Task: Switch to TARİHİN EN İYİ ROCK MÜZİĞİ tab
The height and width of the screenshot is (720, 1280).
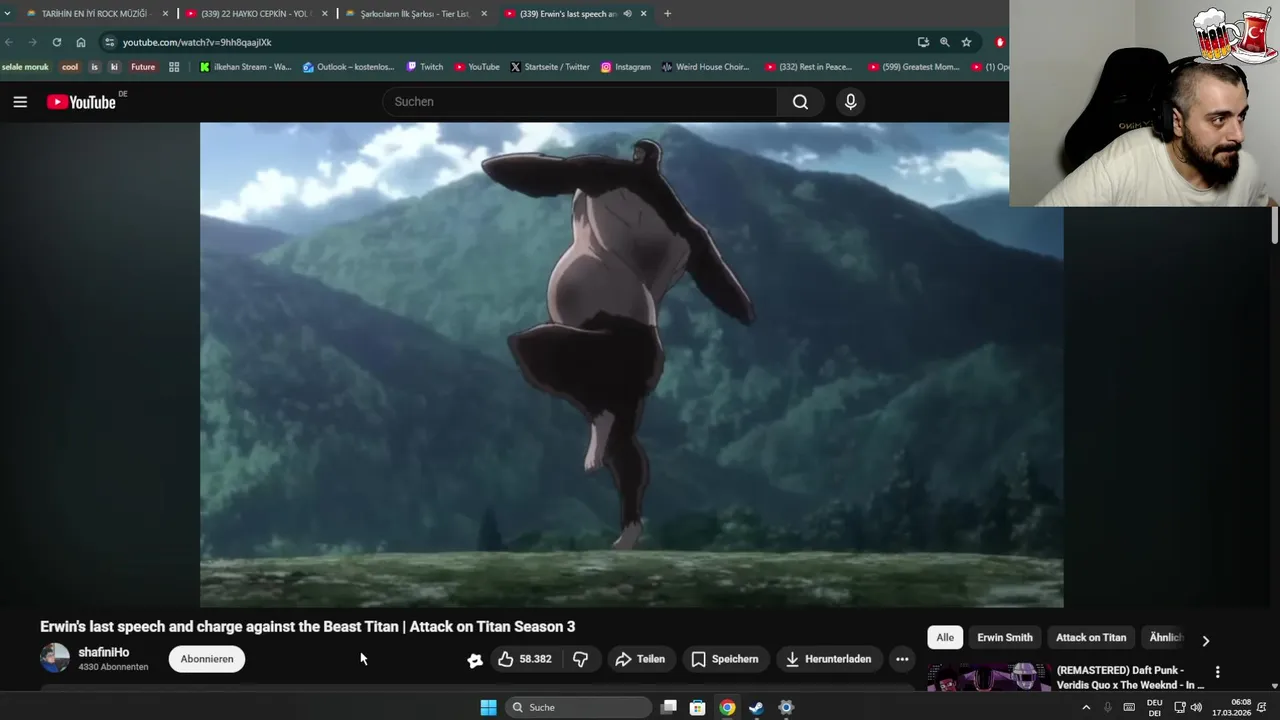Action: pyautogui.click(x=94, y=14)
